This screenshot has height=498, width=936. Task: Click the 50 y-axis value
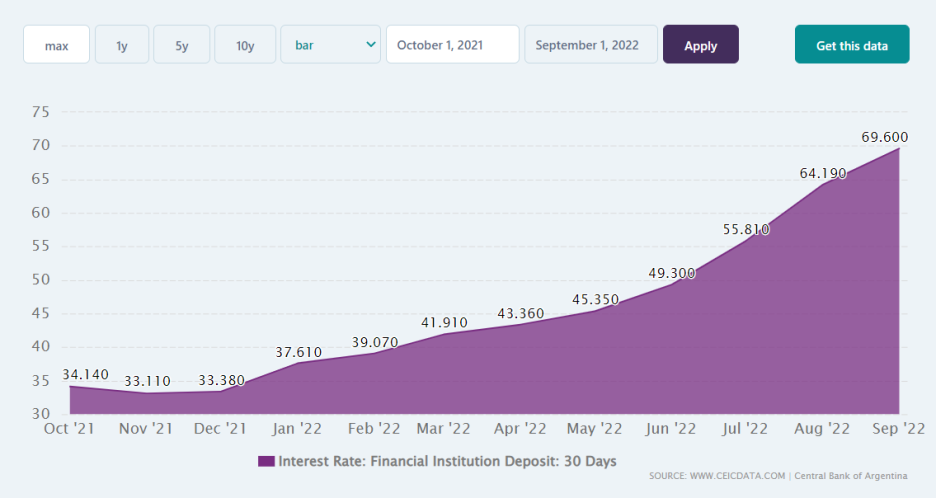pyautogui.click(x=41, y=279)
